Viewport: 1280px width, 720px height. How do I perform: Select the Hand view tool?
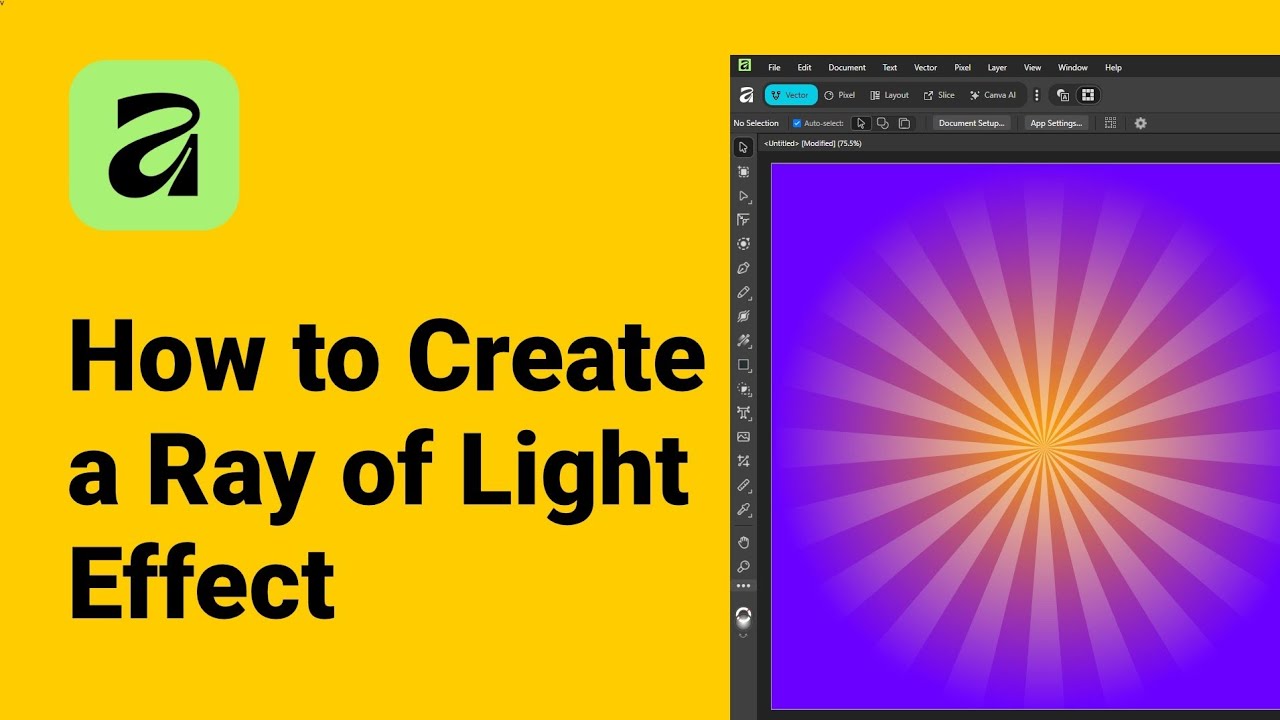(743, 542)
